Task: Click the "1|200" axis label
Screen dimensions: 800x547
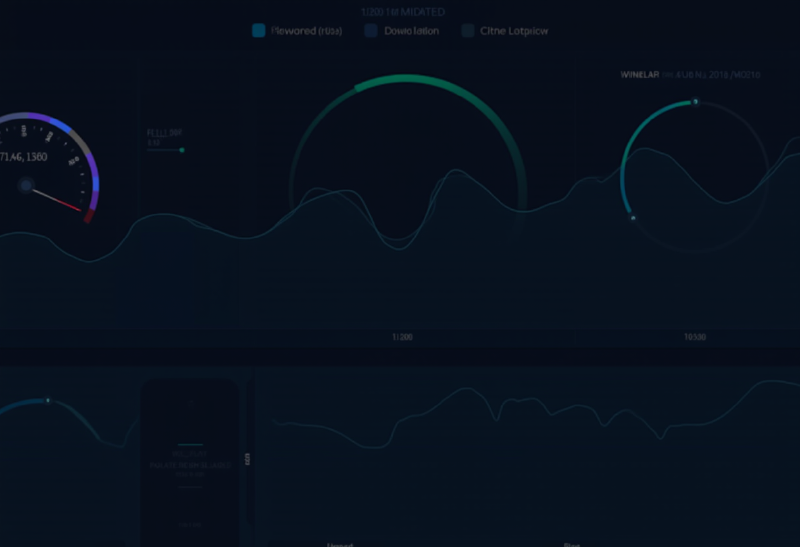Action: [x=403, y=337]
